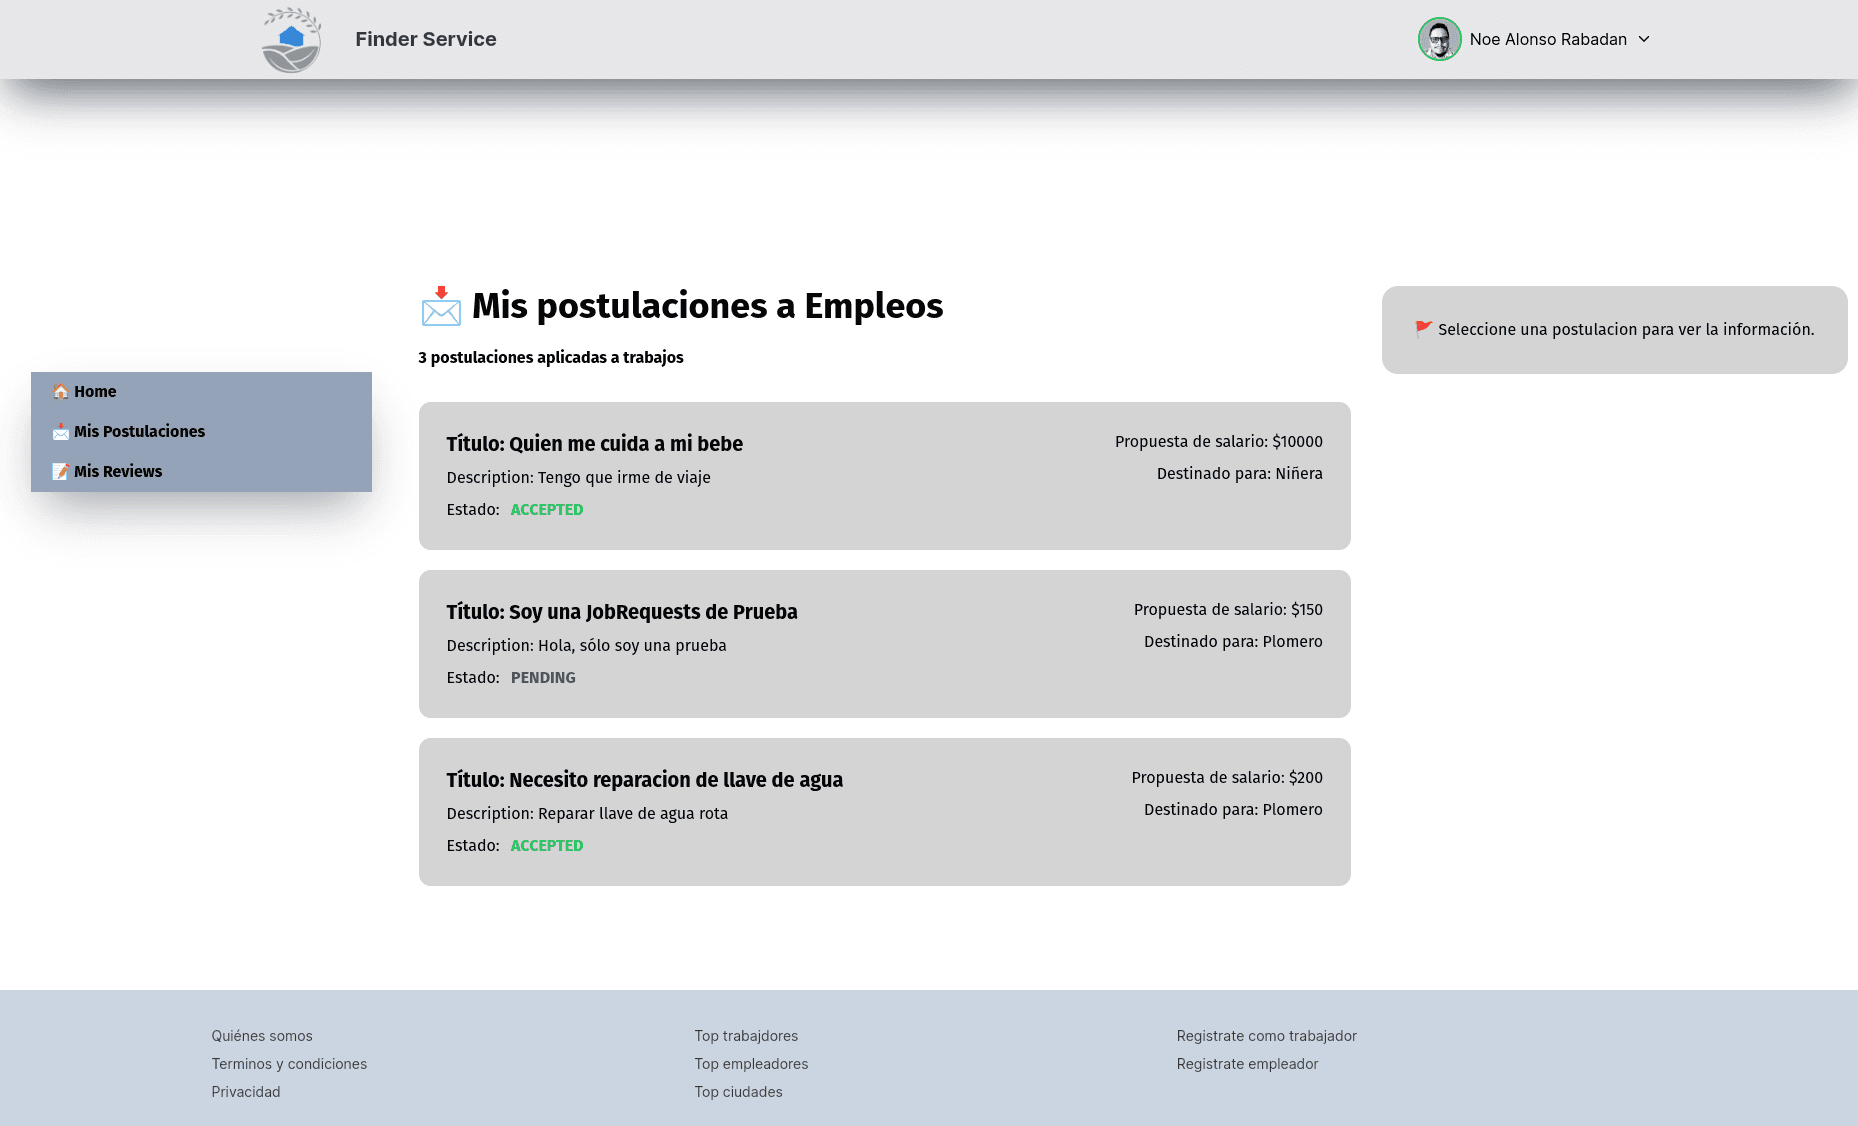Click the Finder Service logo icon

tap(291, 40)
